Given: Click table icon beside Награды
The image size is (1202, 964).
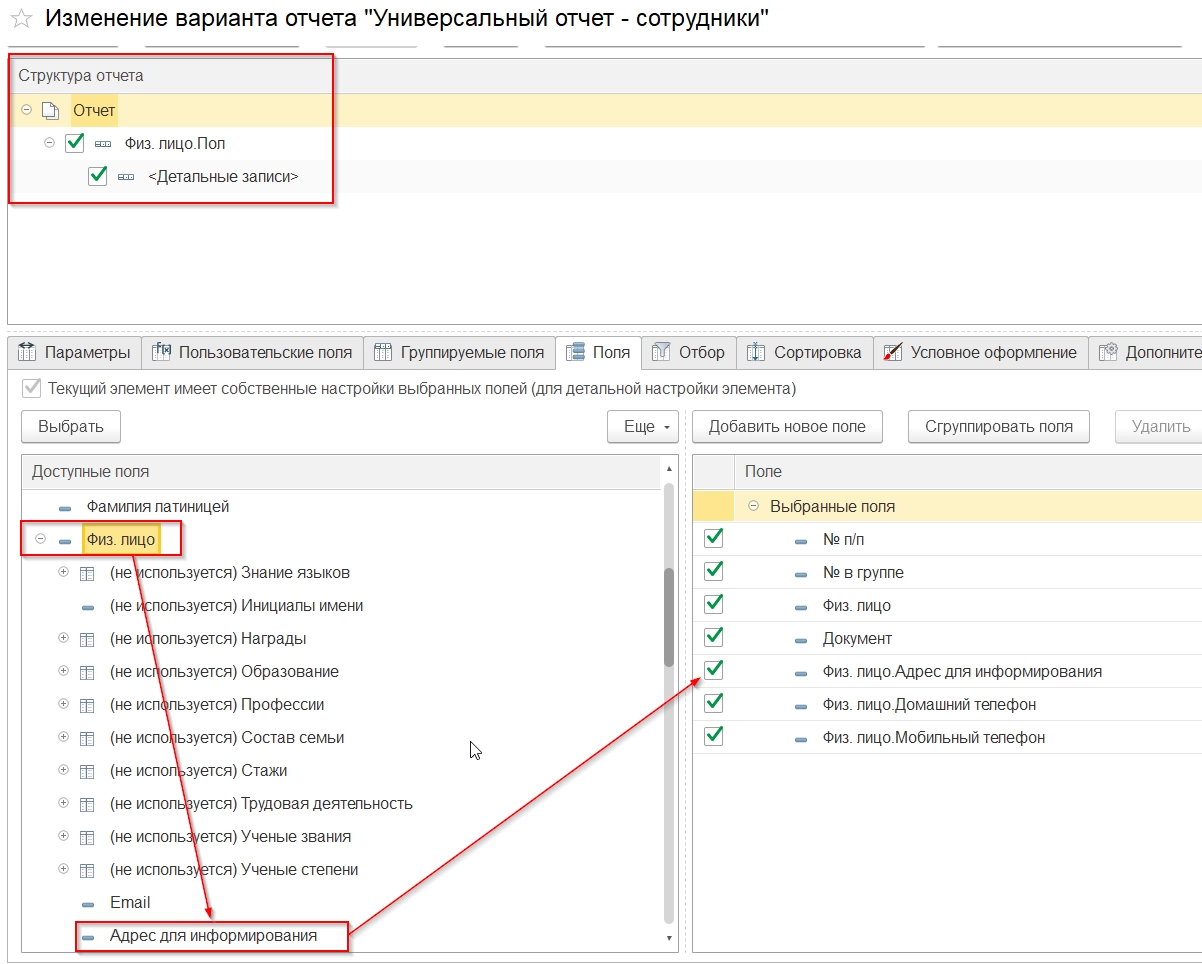Looking at the screenshot, I should pyautogui.click(x=88, y=639).
